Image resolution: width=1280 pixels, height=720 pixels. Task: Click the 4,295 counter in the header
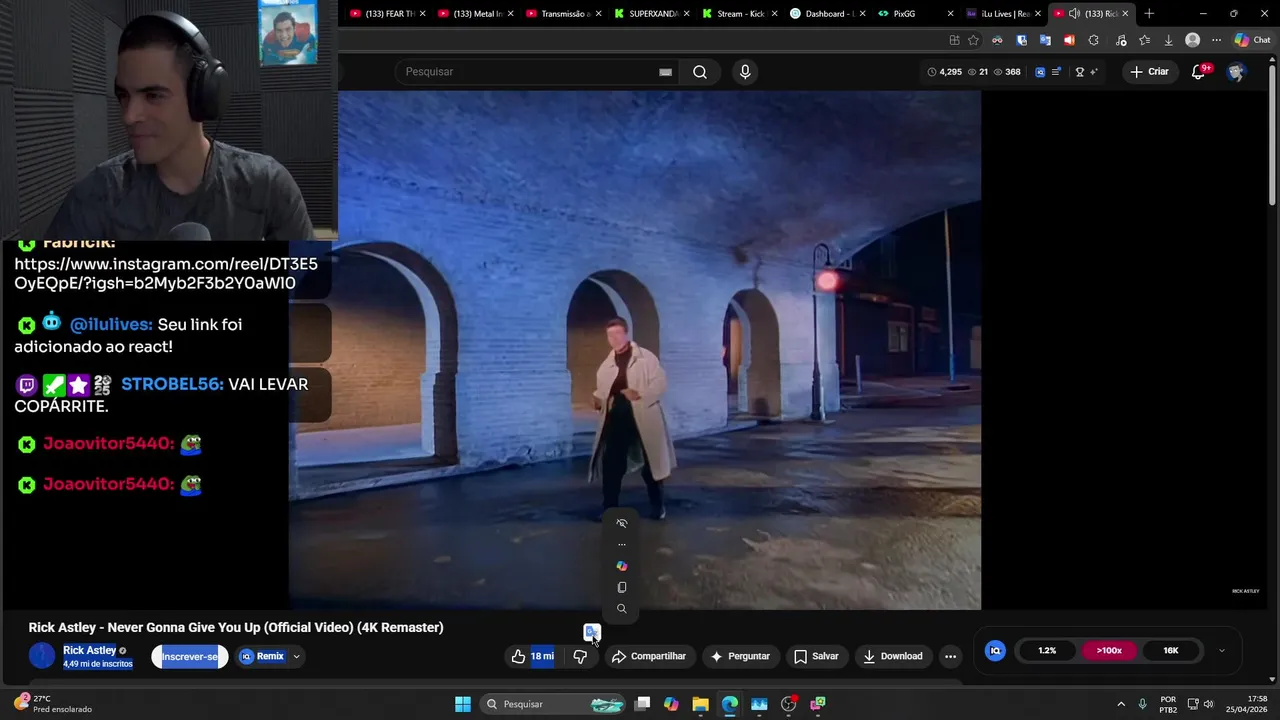[x=945, y=72]
